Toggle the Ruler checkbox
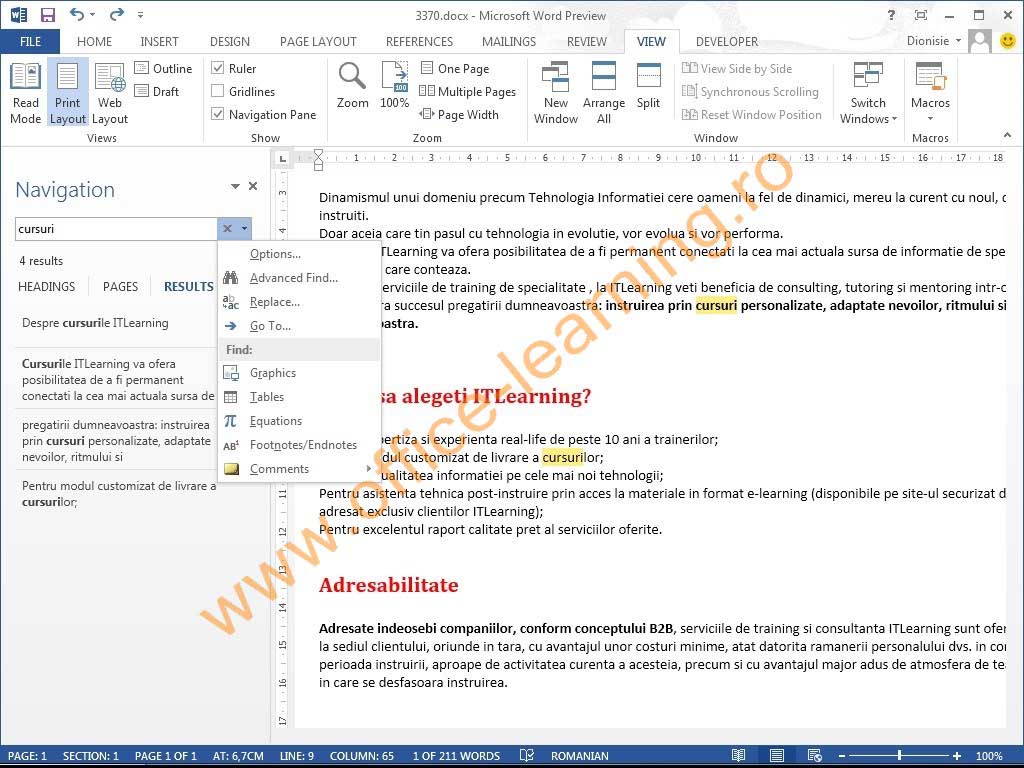The image size is (1024, 768). click(218, 68)
